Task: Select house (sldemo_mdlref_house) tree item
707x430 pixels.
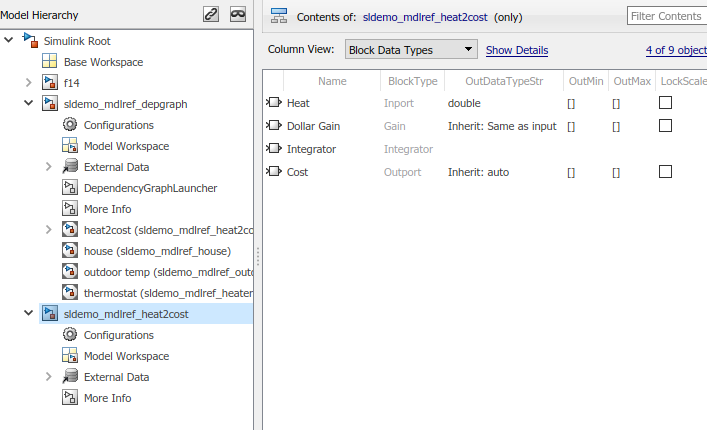Action: click(157, 251)
